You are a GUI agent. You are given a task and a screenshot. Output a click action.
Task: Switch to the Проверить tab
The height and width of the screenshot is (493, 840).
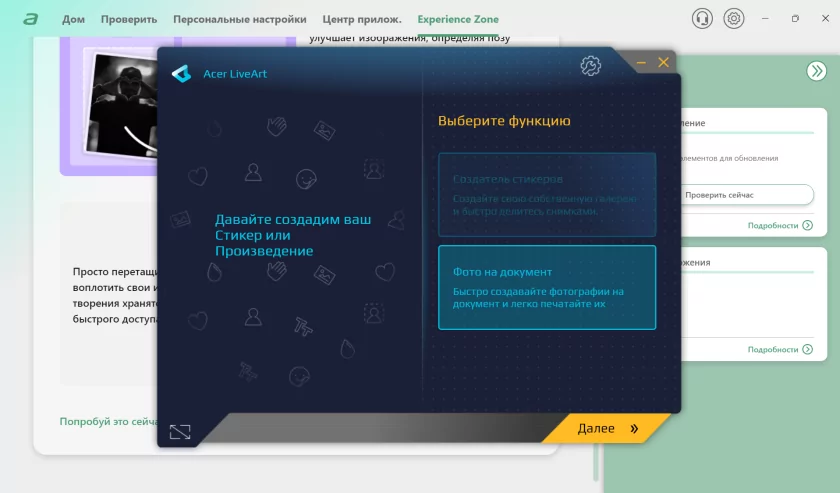click(x=129, y=19)
